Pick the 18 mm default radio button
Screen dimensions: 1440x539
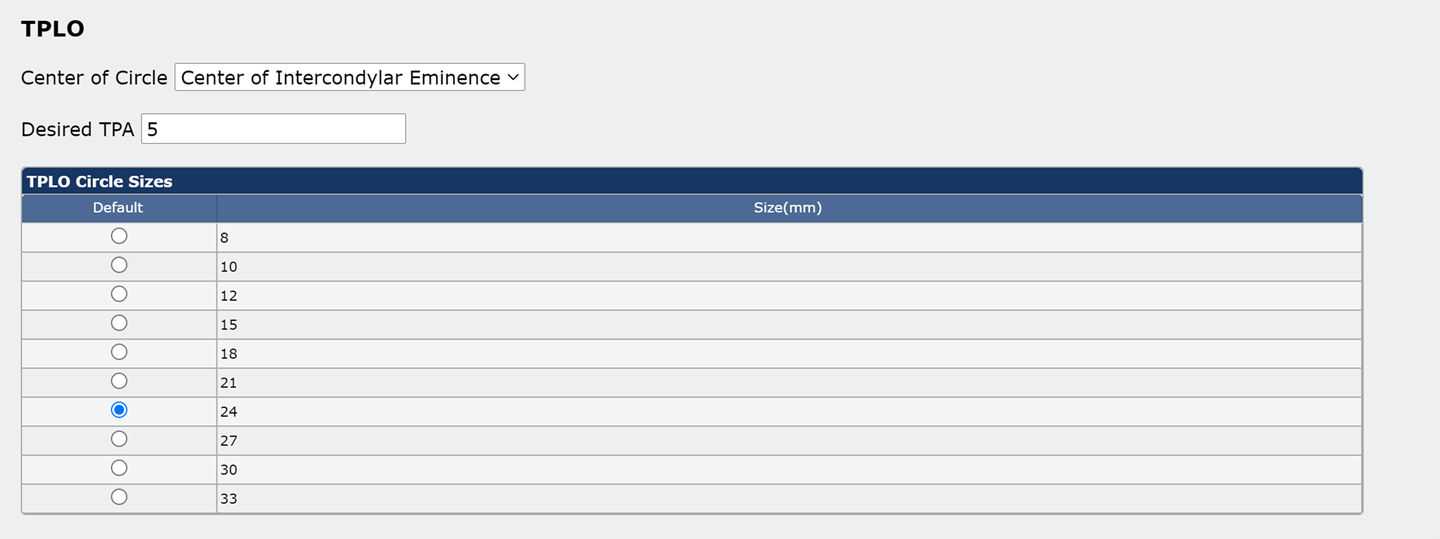point(119,352)
